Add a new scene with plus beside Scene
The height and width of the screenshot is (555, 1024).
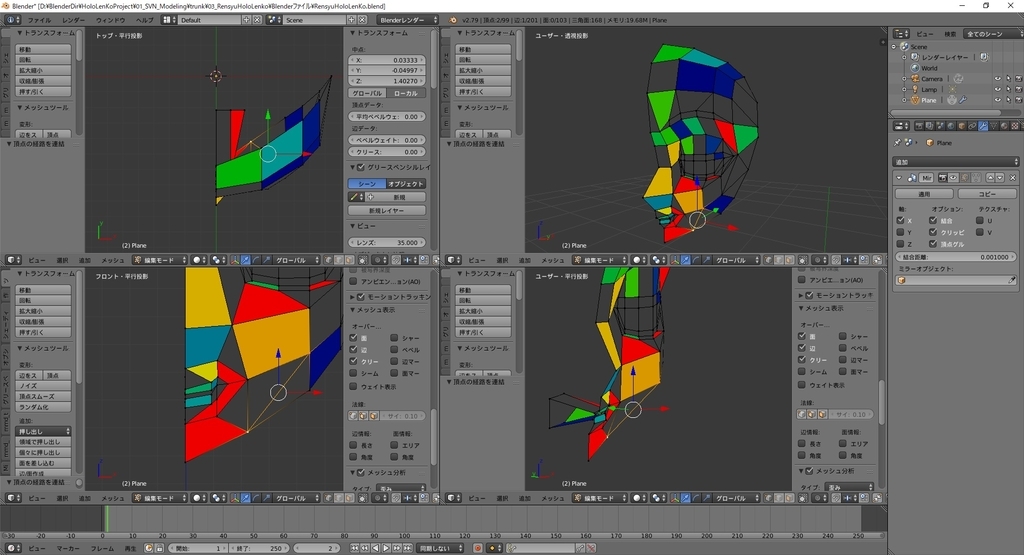point(351,20)
